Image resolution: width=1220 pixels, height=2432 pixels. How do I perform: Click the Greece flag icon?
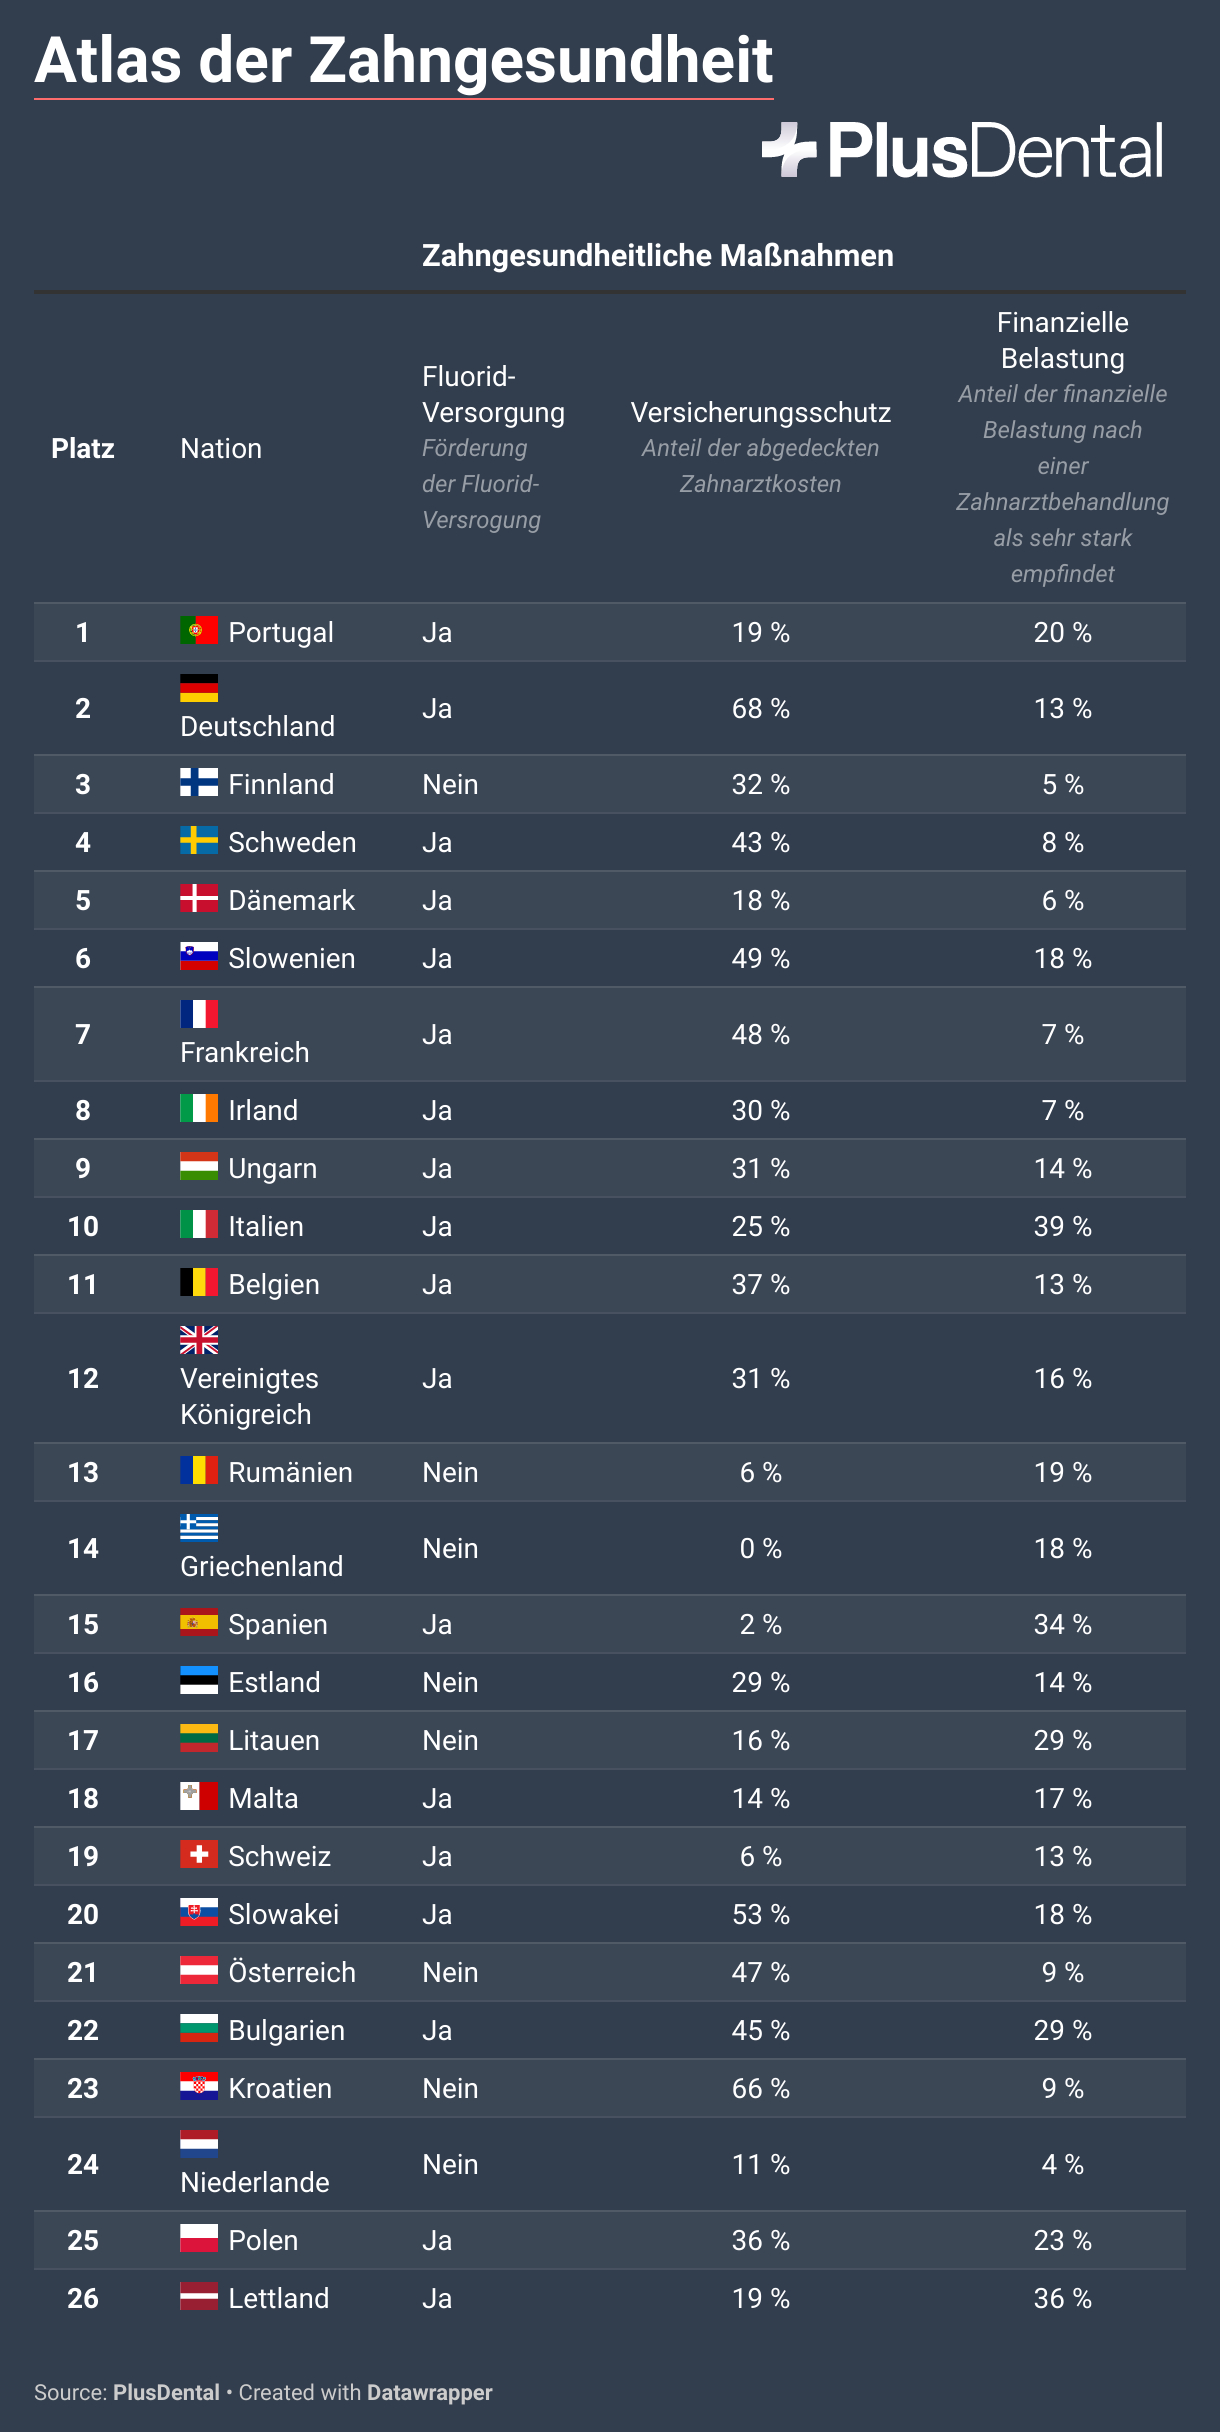pyautogui.click(x=199, y=1528)
